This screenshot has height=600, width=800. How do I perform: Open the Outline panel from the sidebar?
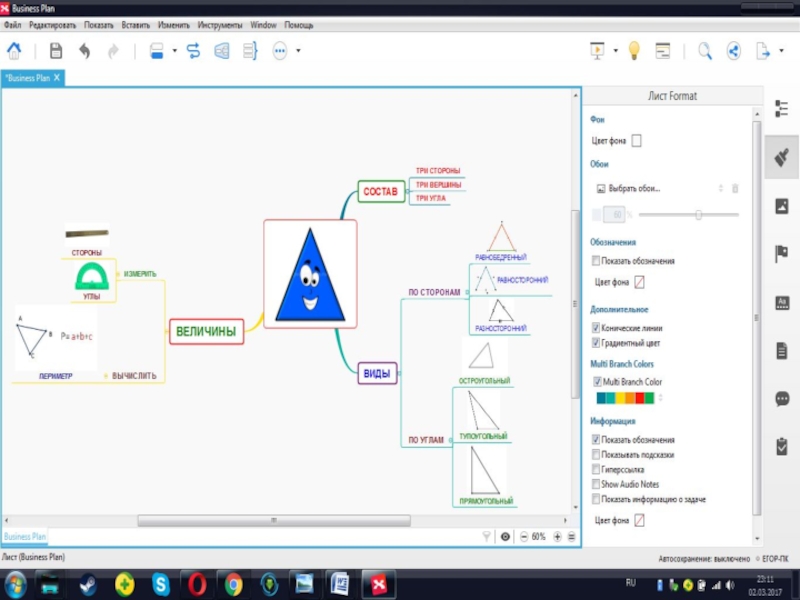pyautogui.click(x=782, y=109)
